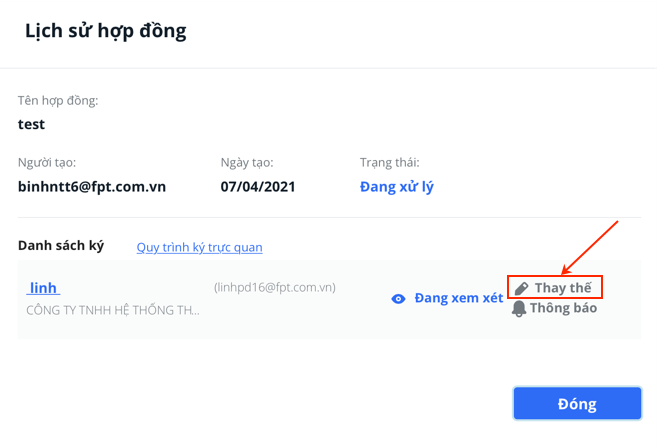Select the Thay thế replace action
Image resolution: width=658 pixels, height=448 pixels.
pos(555,287)
